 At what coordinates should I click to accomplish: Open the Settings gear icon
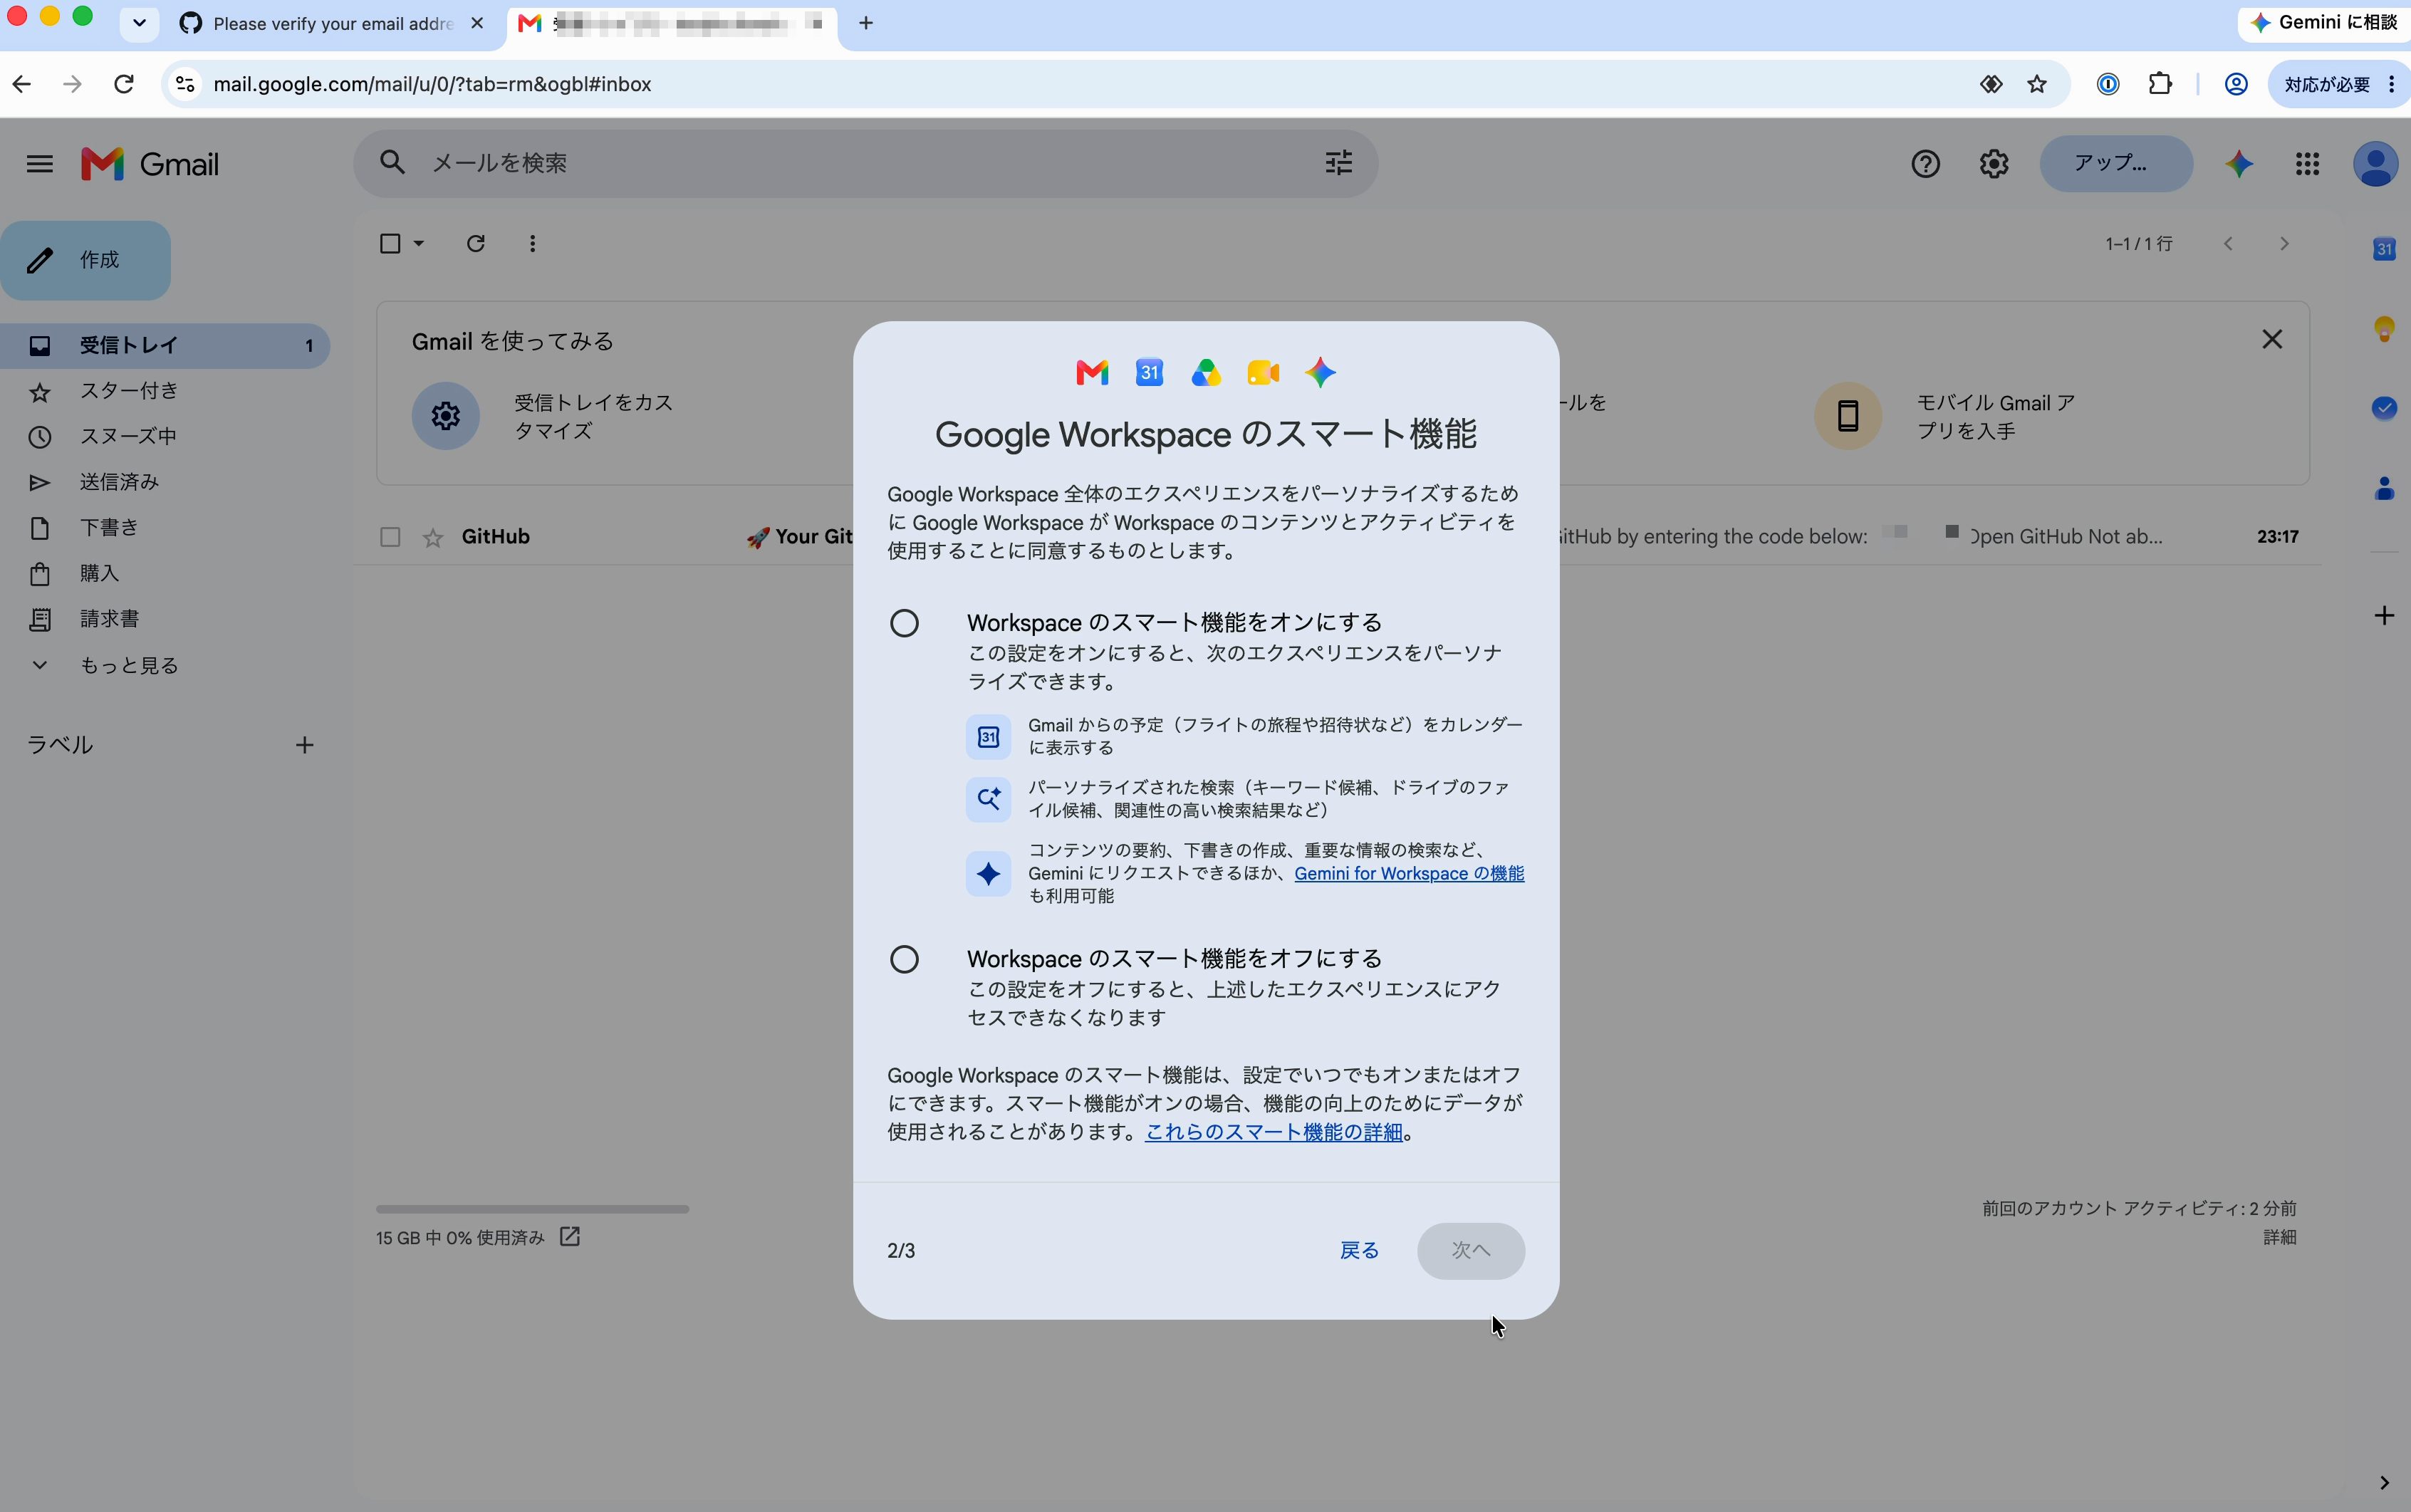pyautogui.click(x=1994, y=164)
